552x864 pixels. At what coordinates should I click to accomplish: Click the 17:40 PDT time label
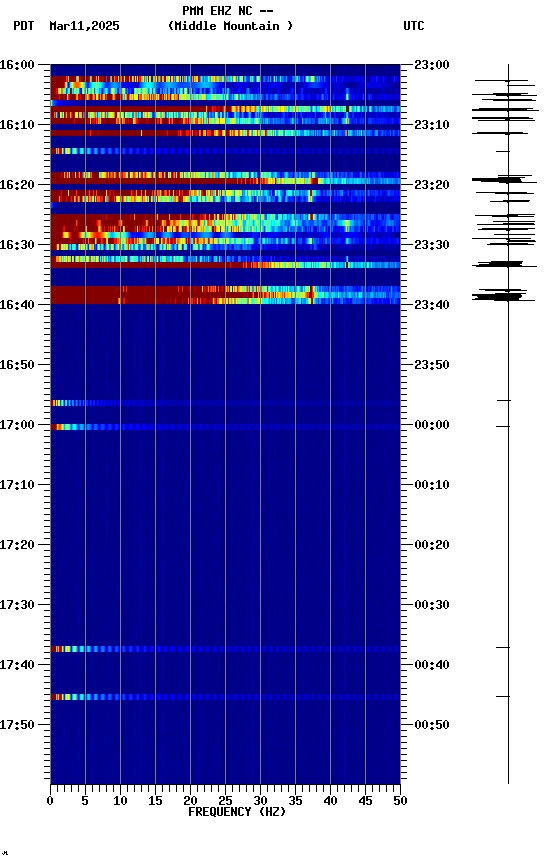(17, 665)
